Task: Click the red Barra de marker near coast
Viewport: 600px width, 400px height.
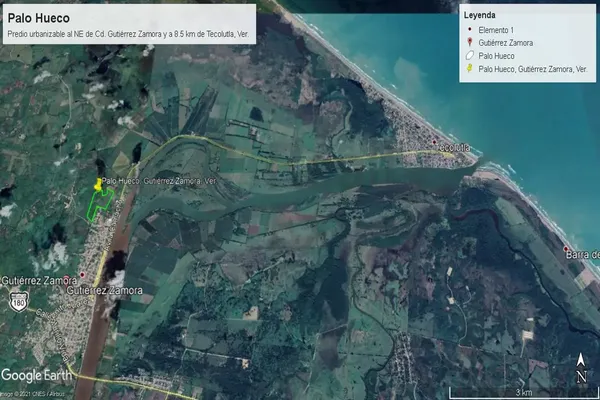Action: tap(566, 248)
